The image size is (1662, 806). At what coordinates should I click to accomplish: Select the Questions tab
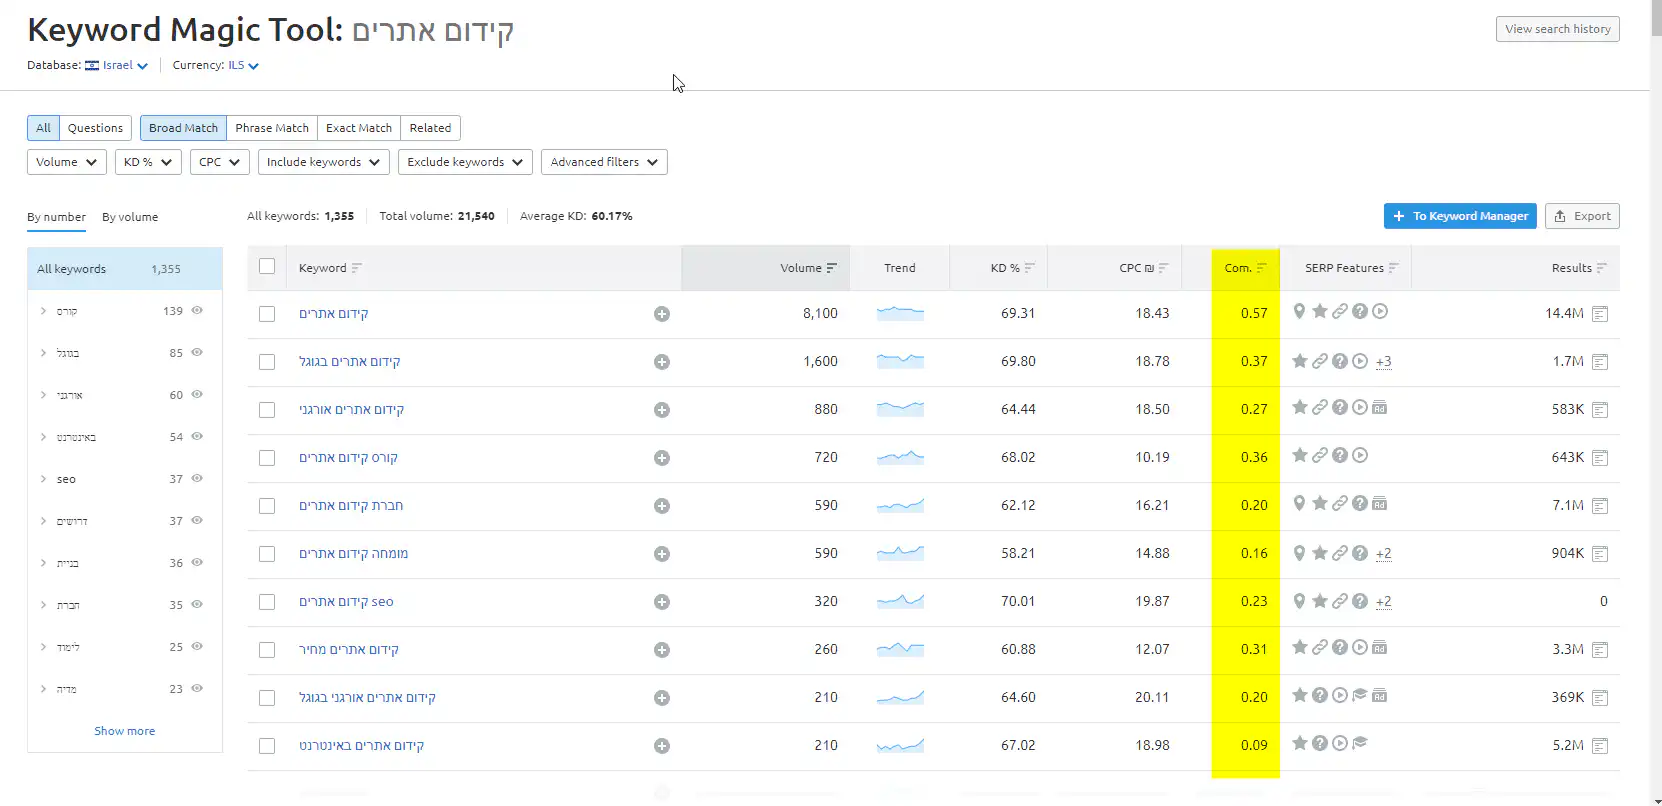[95, 128]
